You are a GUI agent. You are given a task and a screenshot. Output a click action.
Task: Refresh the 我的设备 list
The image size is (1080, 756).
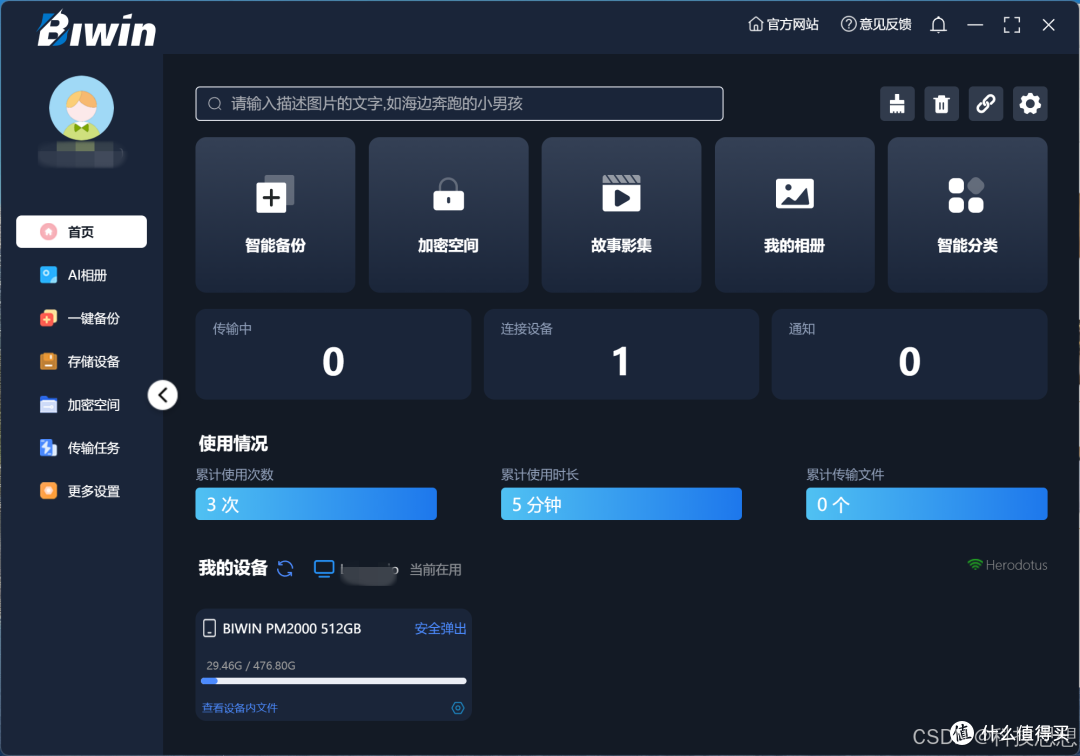coord(285,568)
